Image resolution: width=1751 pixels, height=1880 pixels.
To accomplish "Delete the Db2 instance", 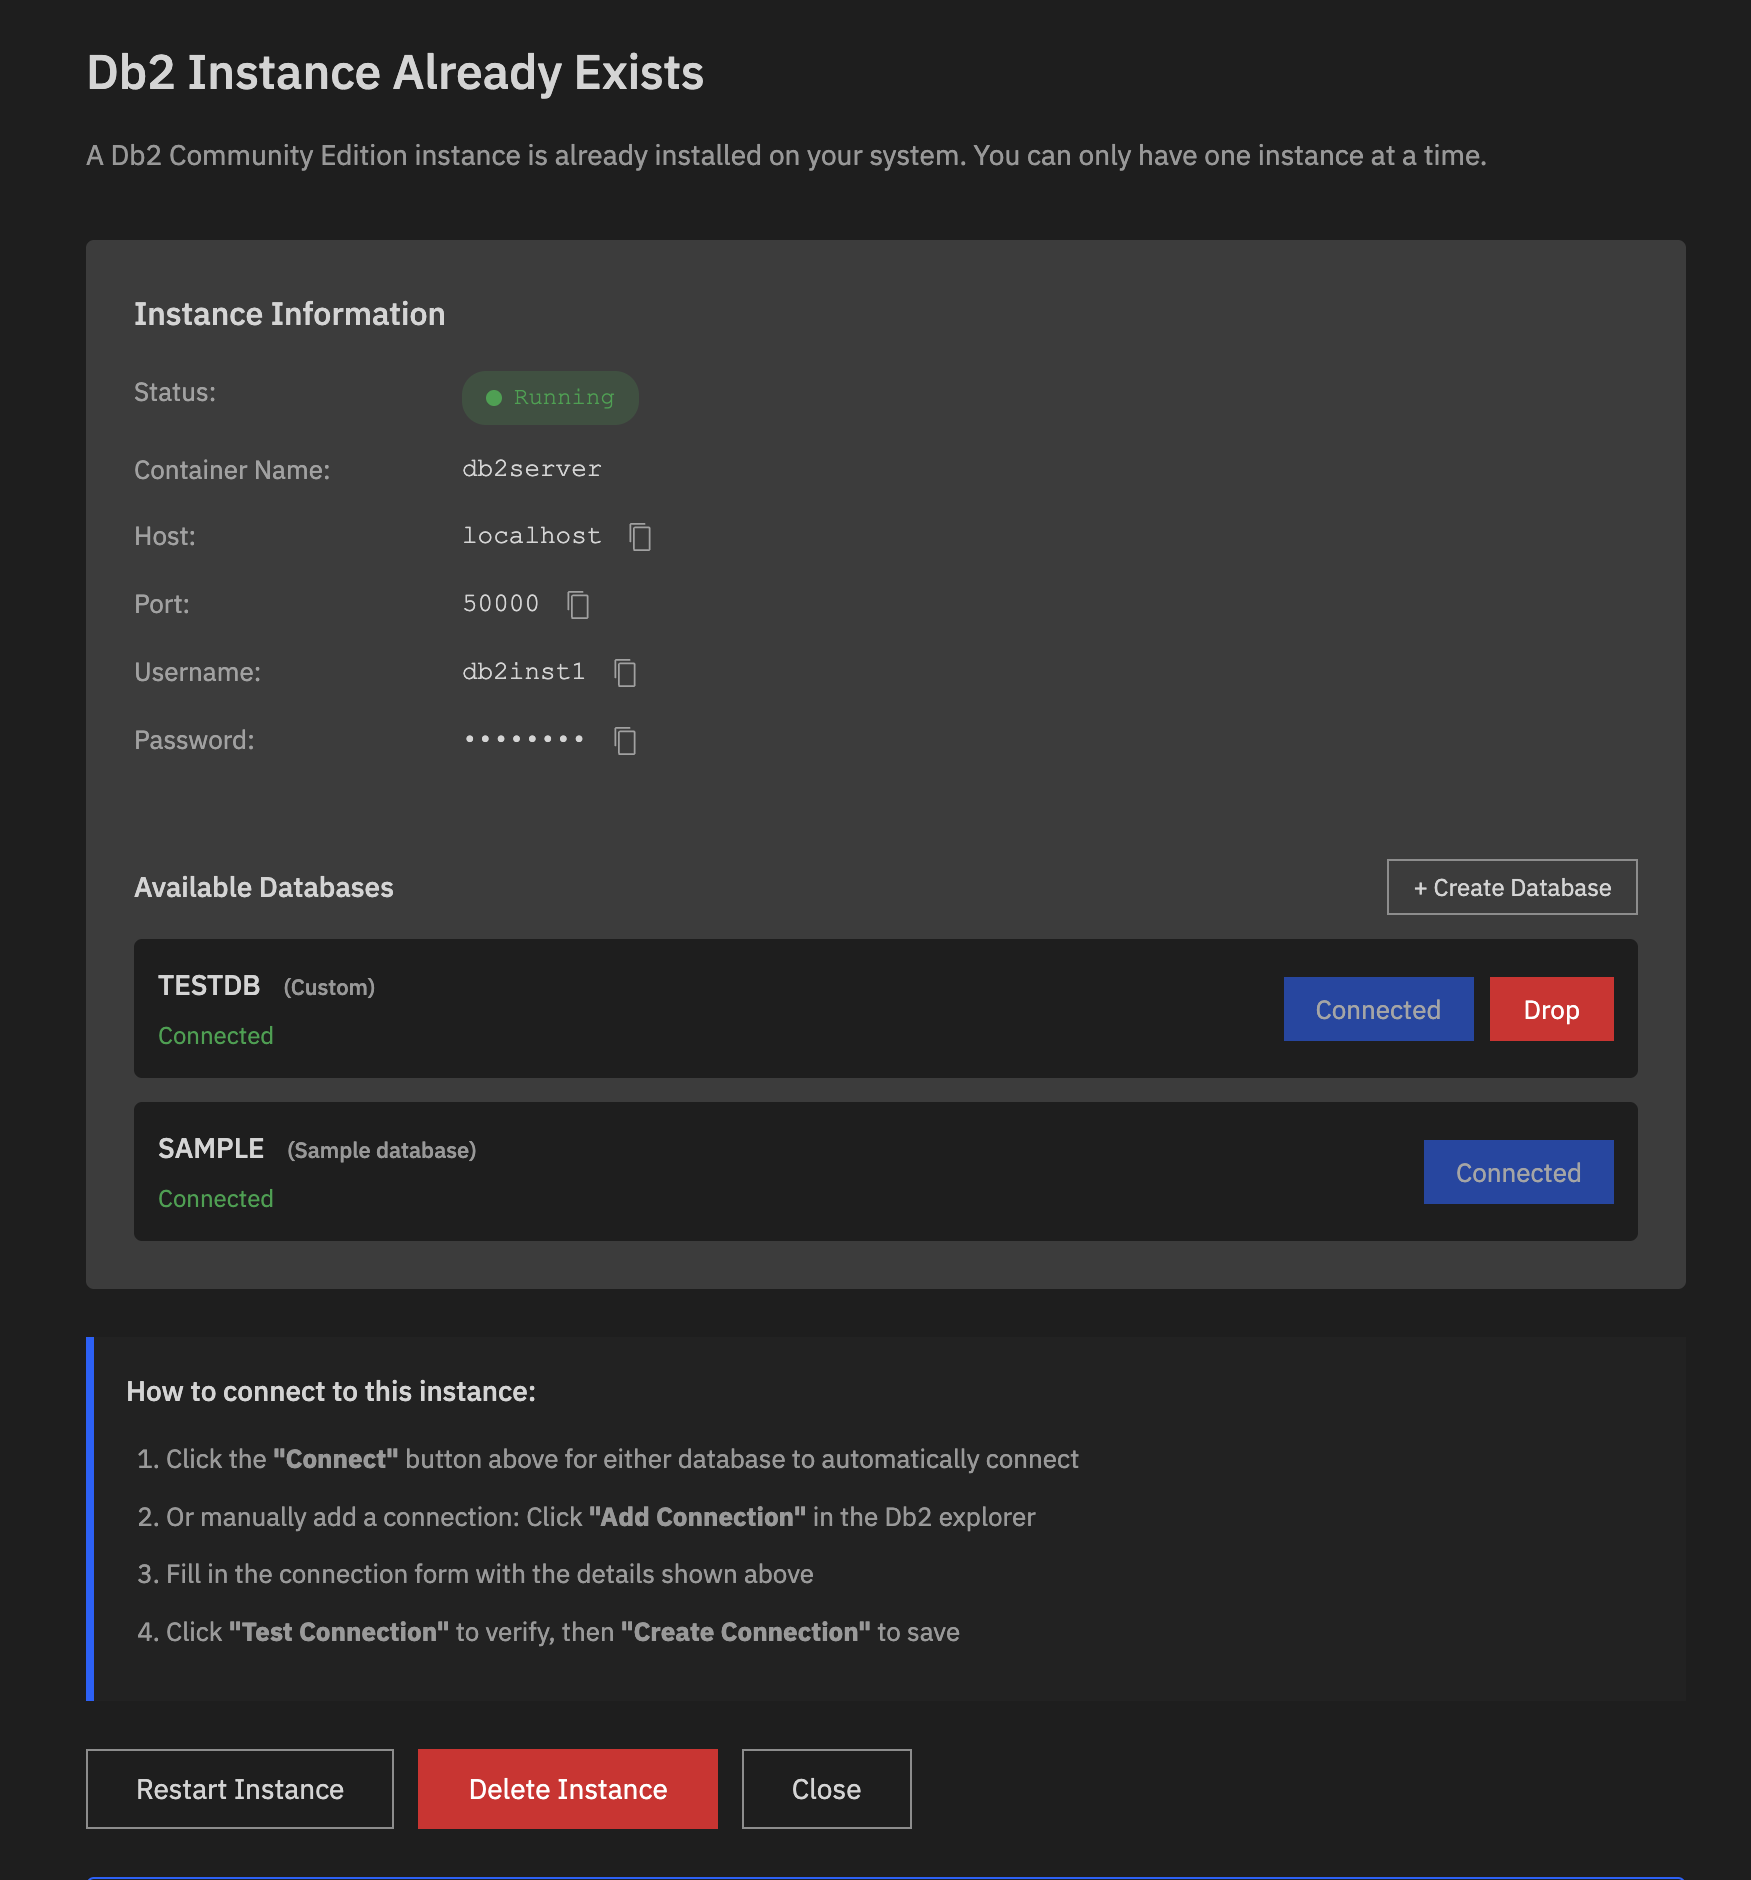I will coord(567,1789).
